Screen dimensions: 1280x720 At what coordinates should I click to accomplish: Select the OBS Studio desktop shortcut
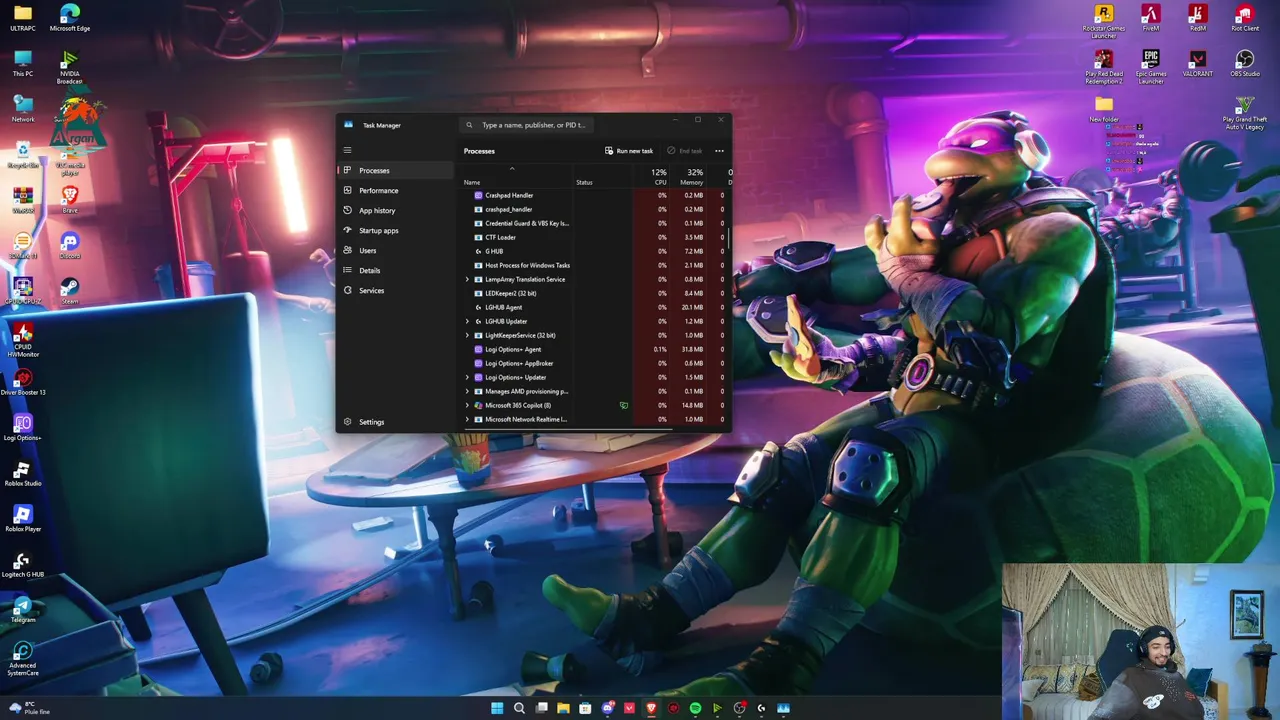pos(1244,63)
